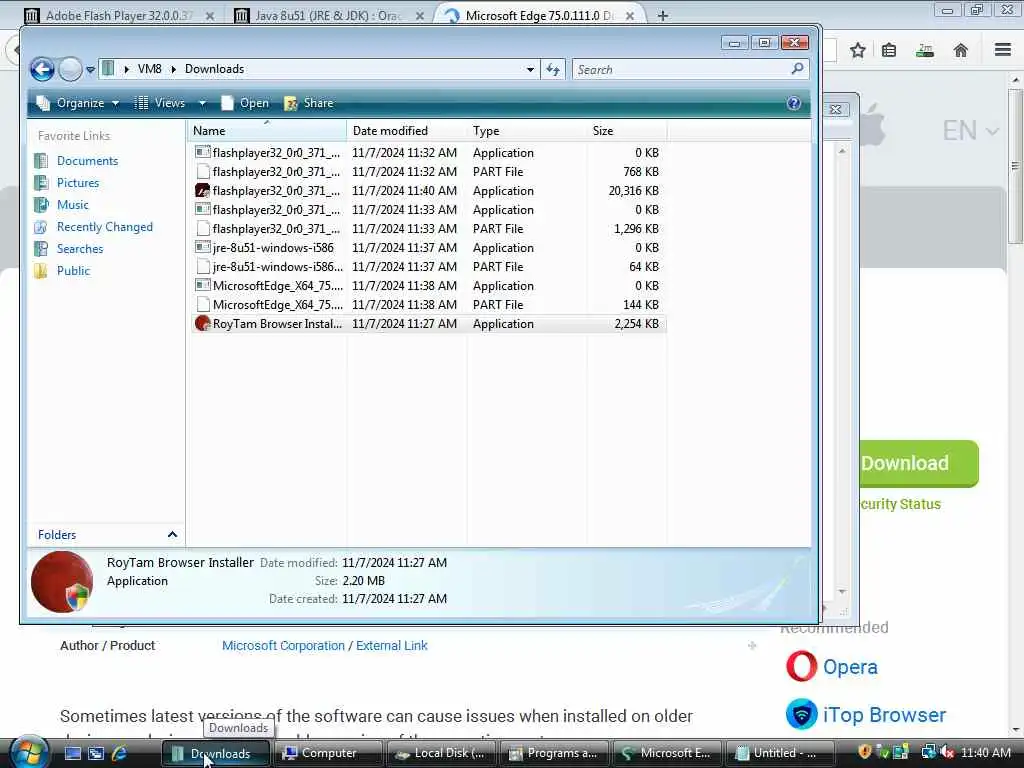The image size is (1024, 768).
Task: Click the refresh button beside address bar
Action: [553, 69]
